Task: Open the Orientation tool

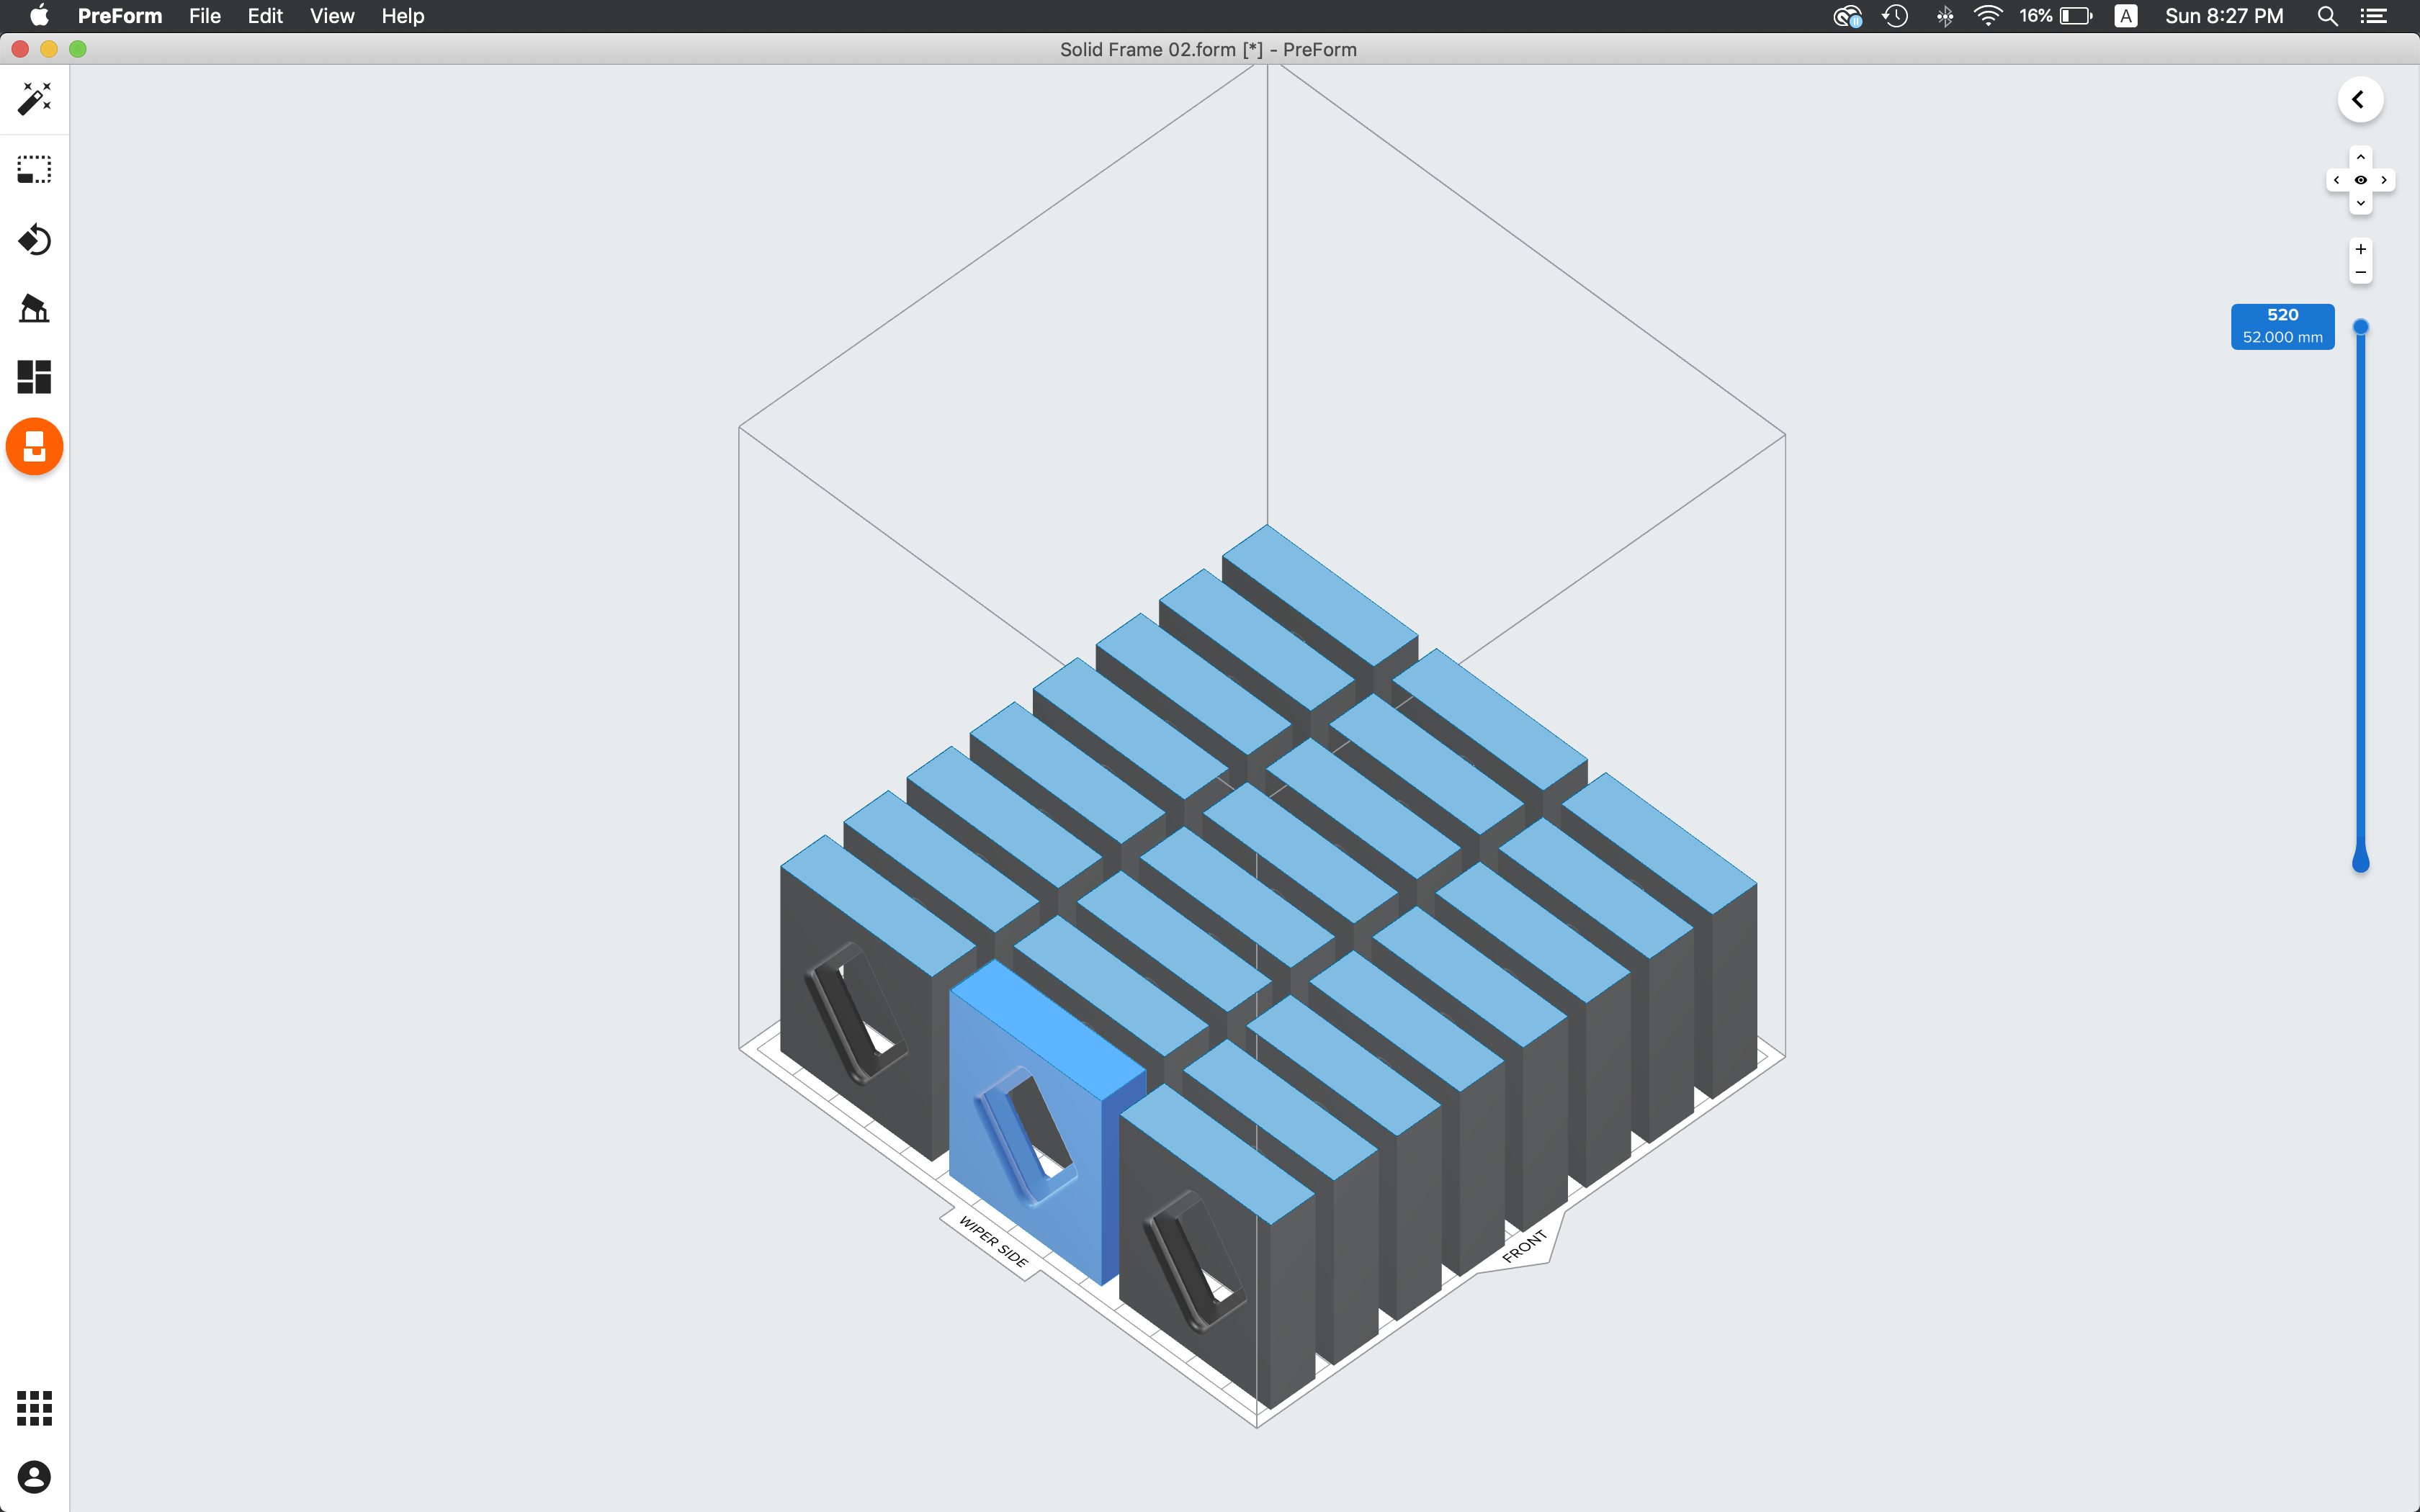Action: click(34, 239)
